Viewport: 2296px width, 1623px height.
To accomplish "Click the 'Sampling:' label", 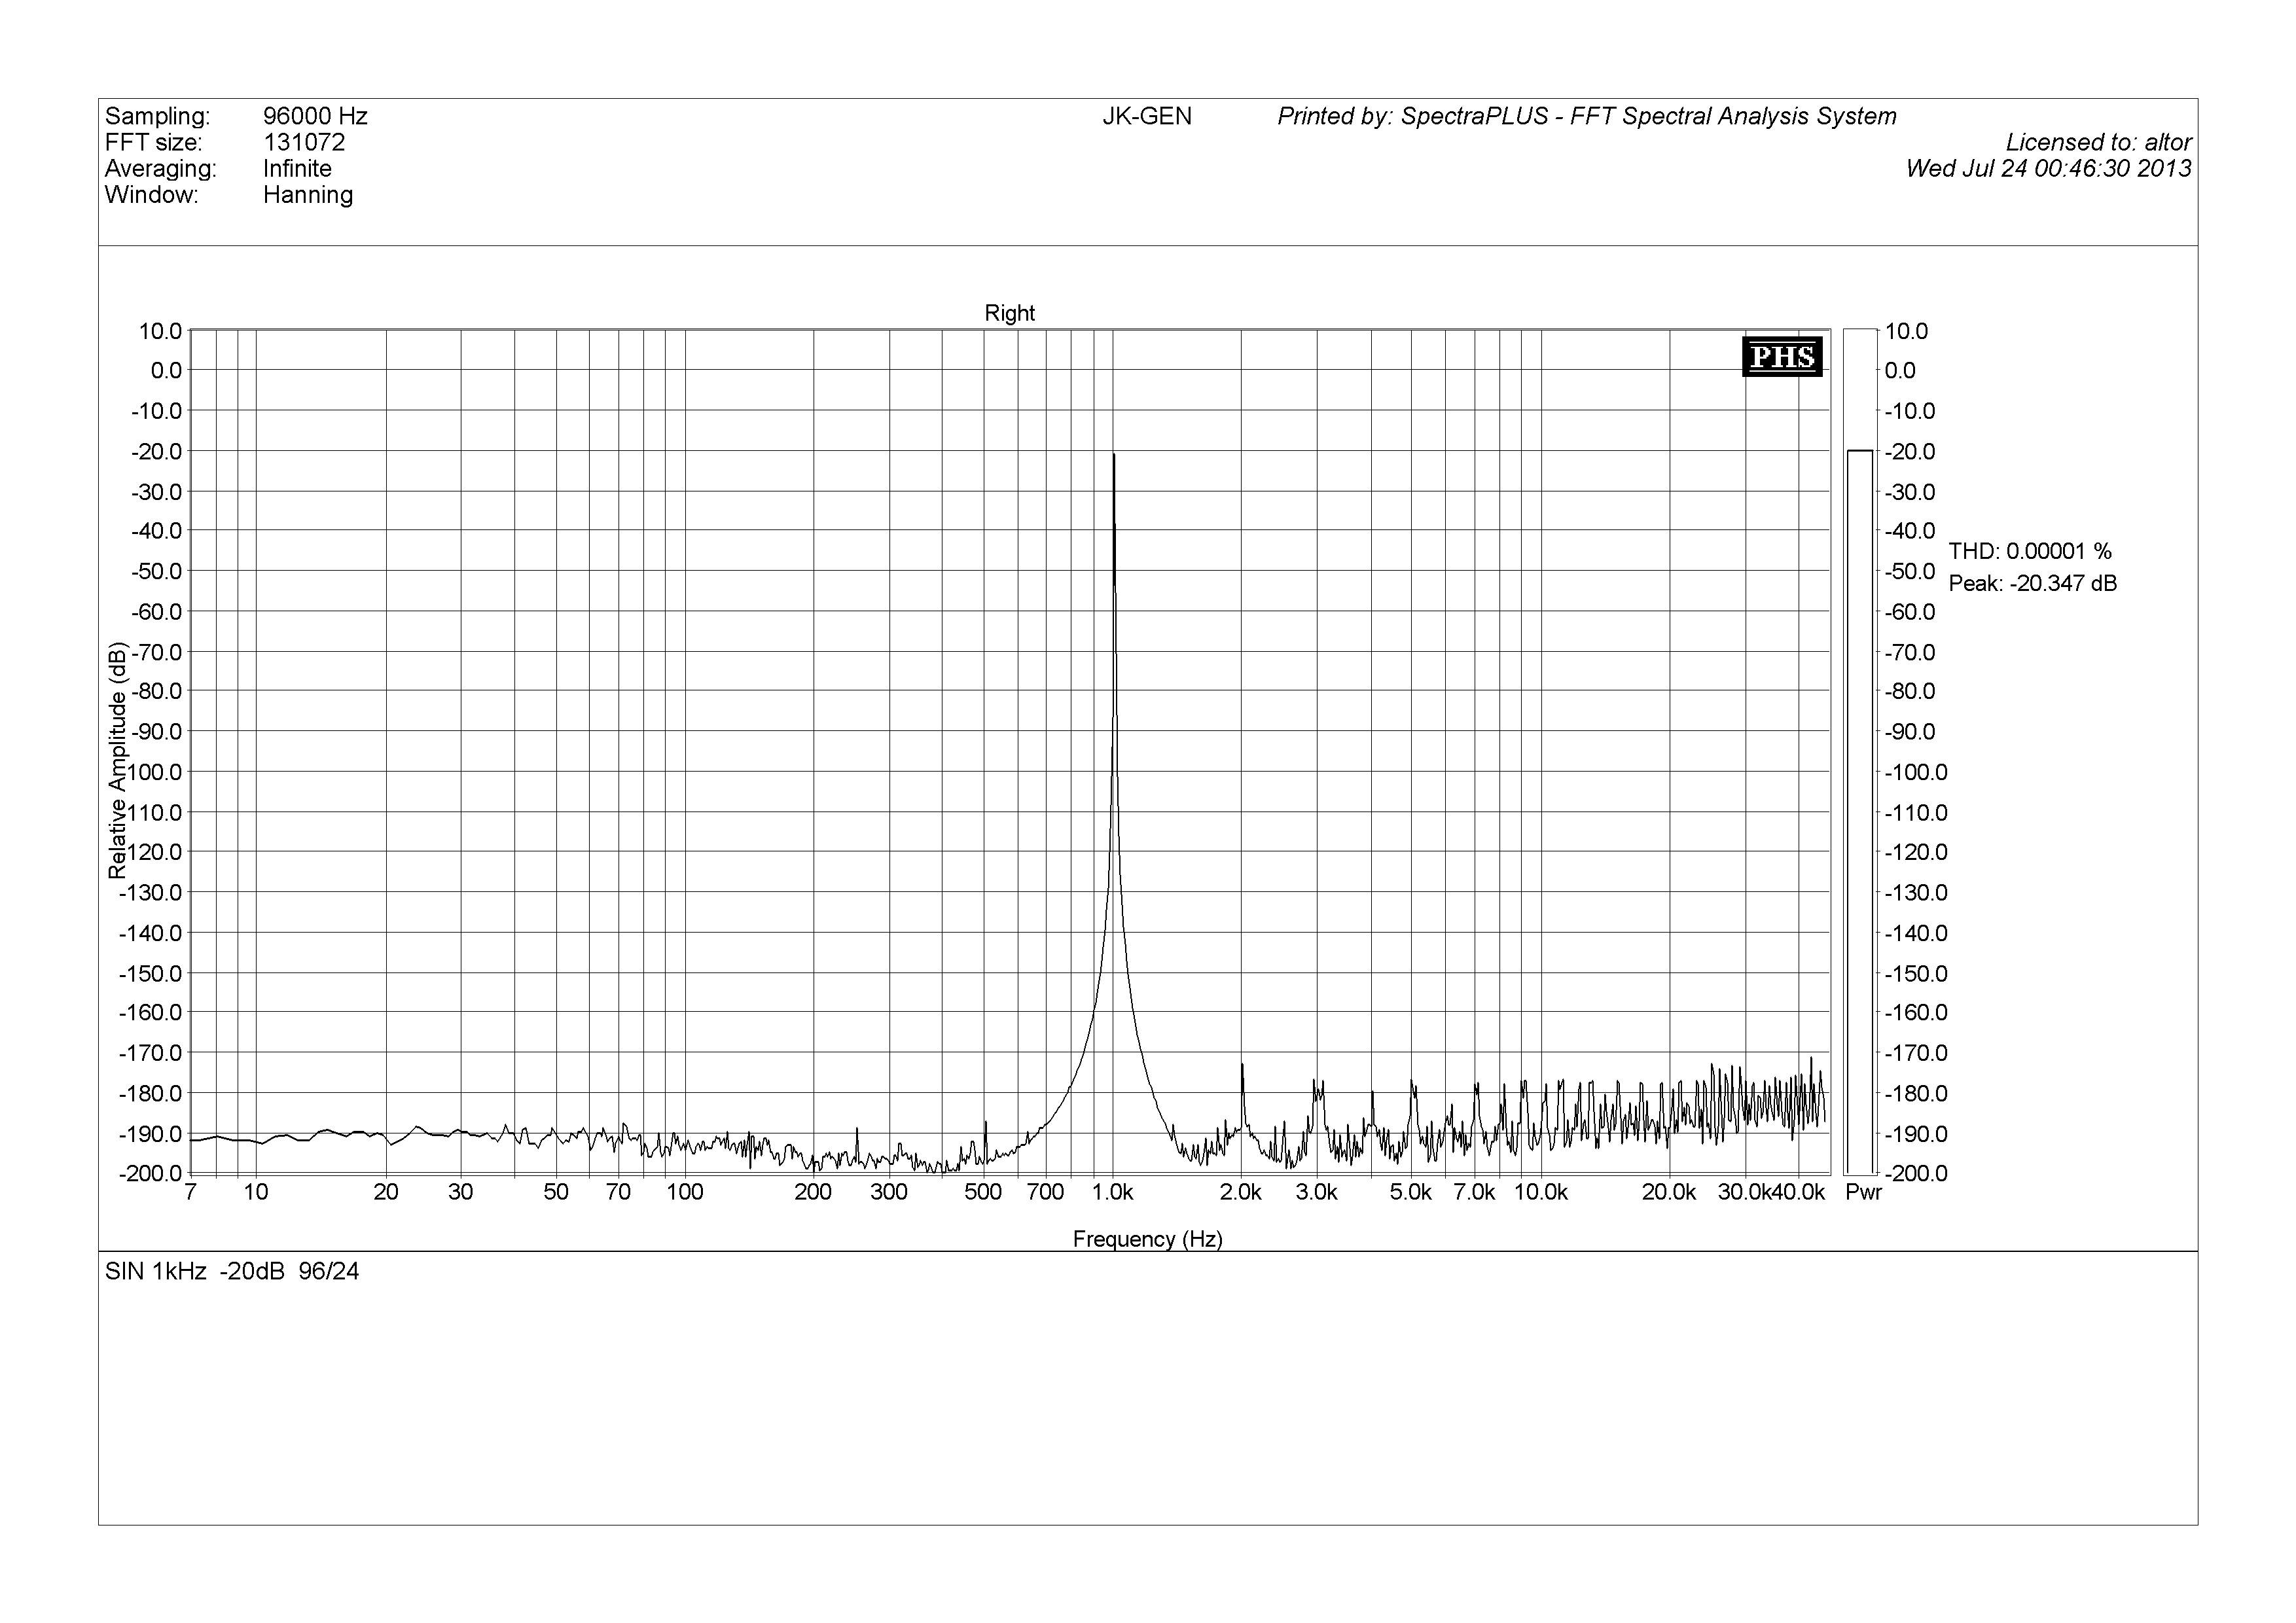I will pyautogui.click(x=158, y=116).
